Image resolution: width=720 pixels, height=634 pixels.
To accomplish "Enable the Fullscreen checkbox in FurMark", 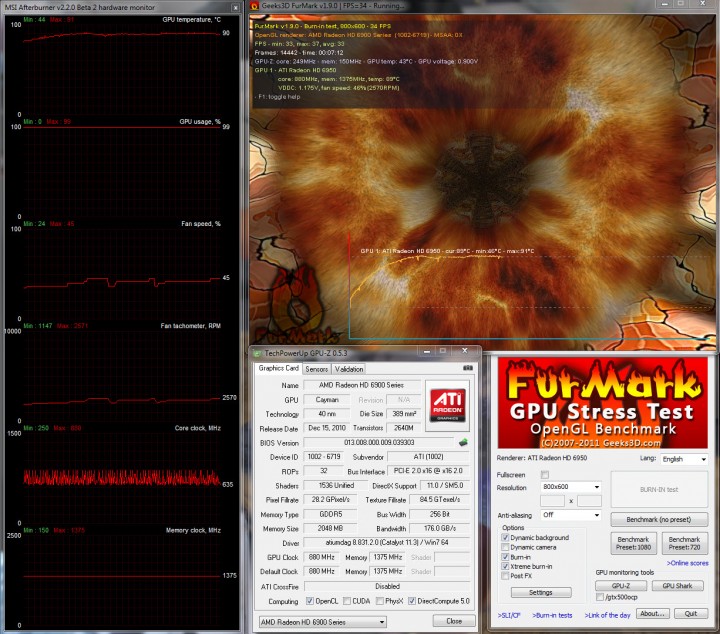I will [545, 475].
